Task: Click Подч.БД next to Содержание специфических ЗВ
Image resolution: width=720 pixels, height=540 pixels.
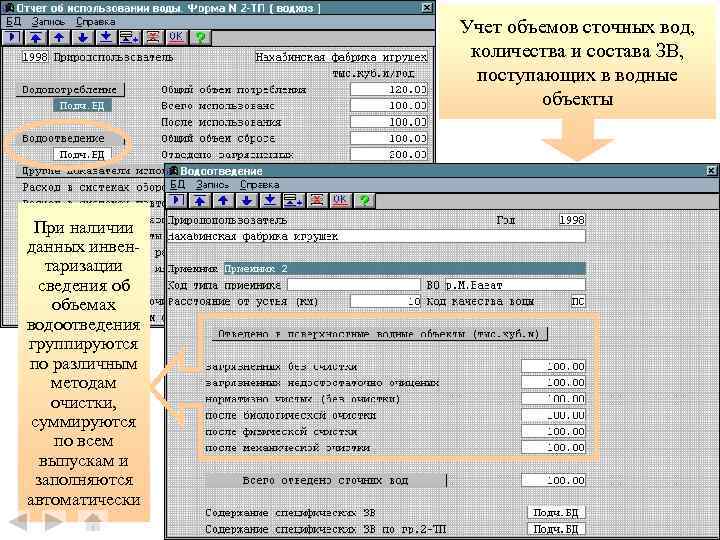Action: [556, 512]
